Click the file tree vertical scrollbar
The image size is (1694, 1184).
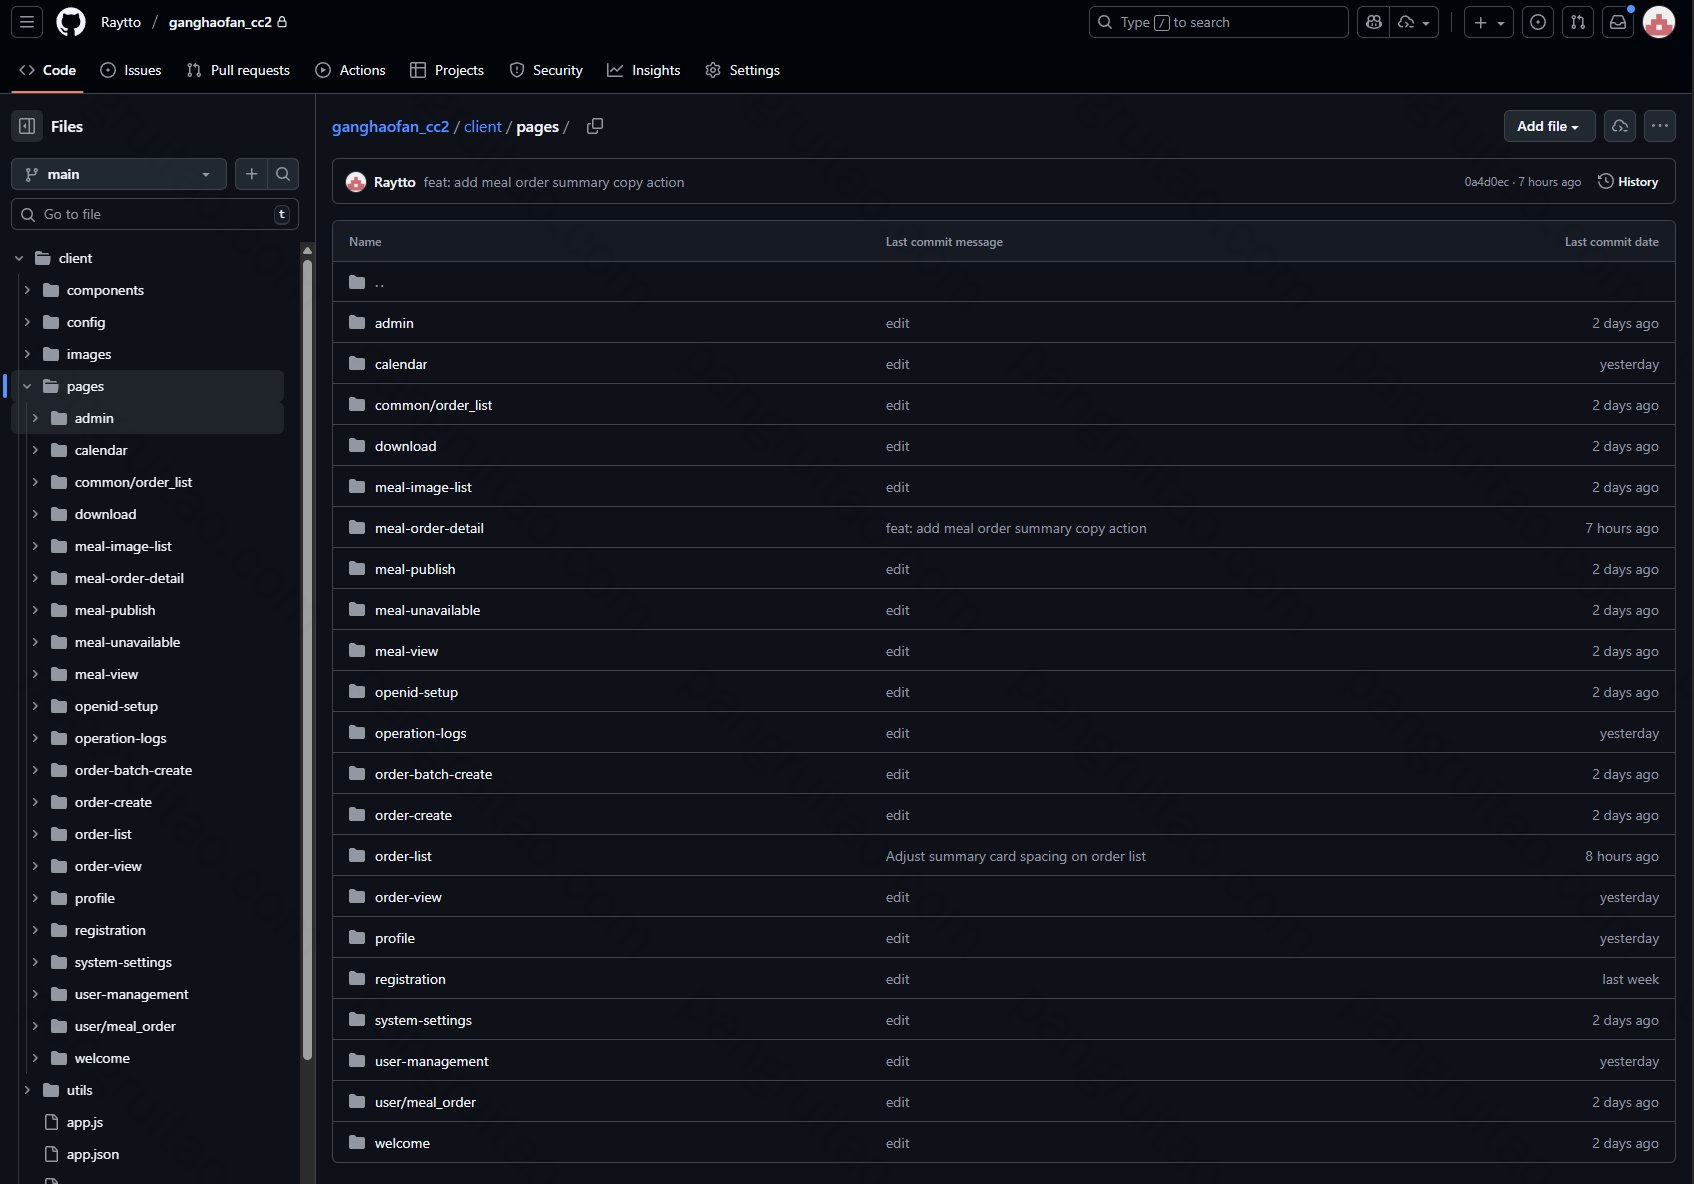coord(307,650)
